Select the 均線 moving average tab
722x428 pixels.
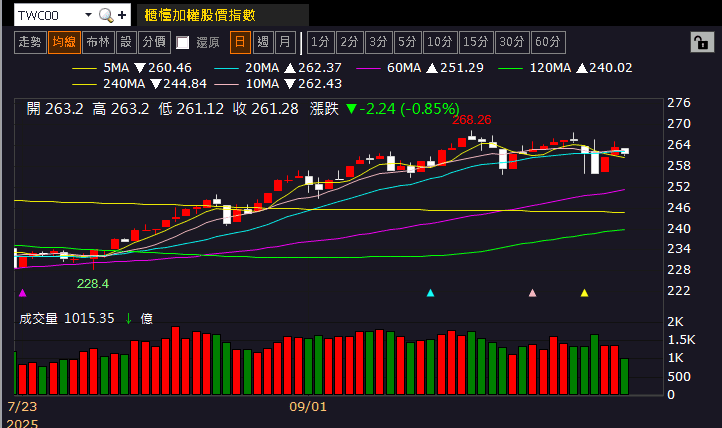(x=64, y=42)
